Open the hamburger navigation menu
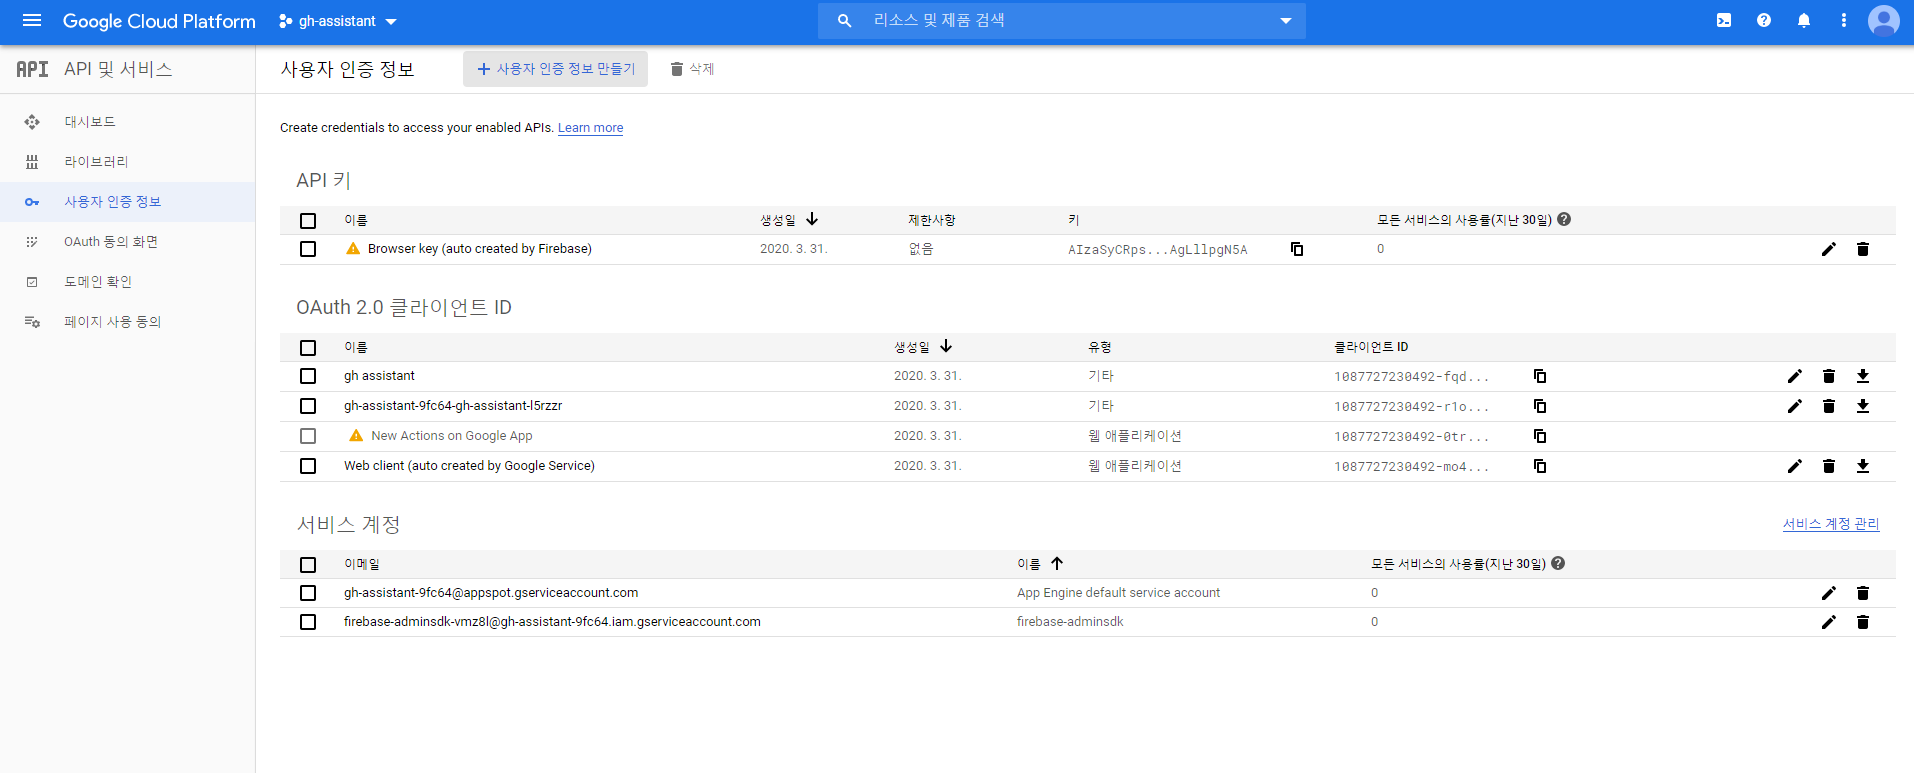Screen dimensions: 1914x773 [x=32, y=21]
